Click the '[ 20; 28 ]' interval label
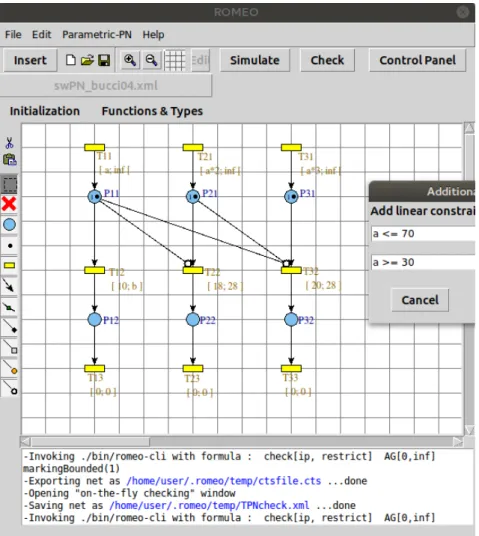This screenshot has width=479, height=536. [323, 285]
